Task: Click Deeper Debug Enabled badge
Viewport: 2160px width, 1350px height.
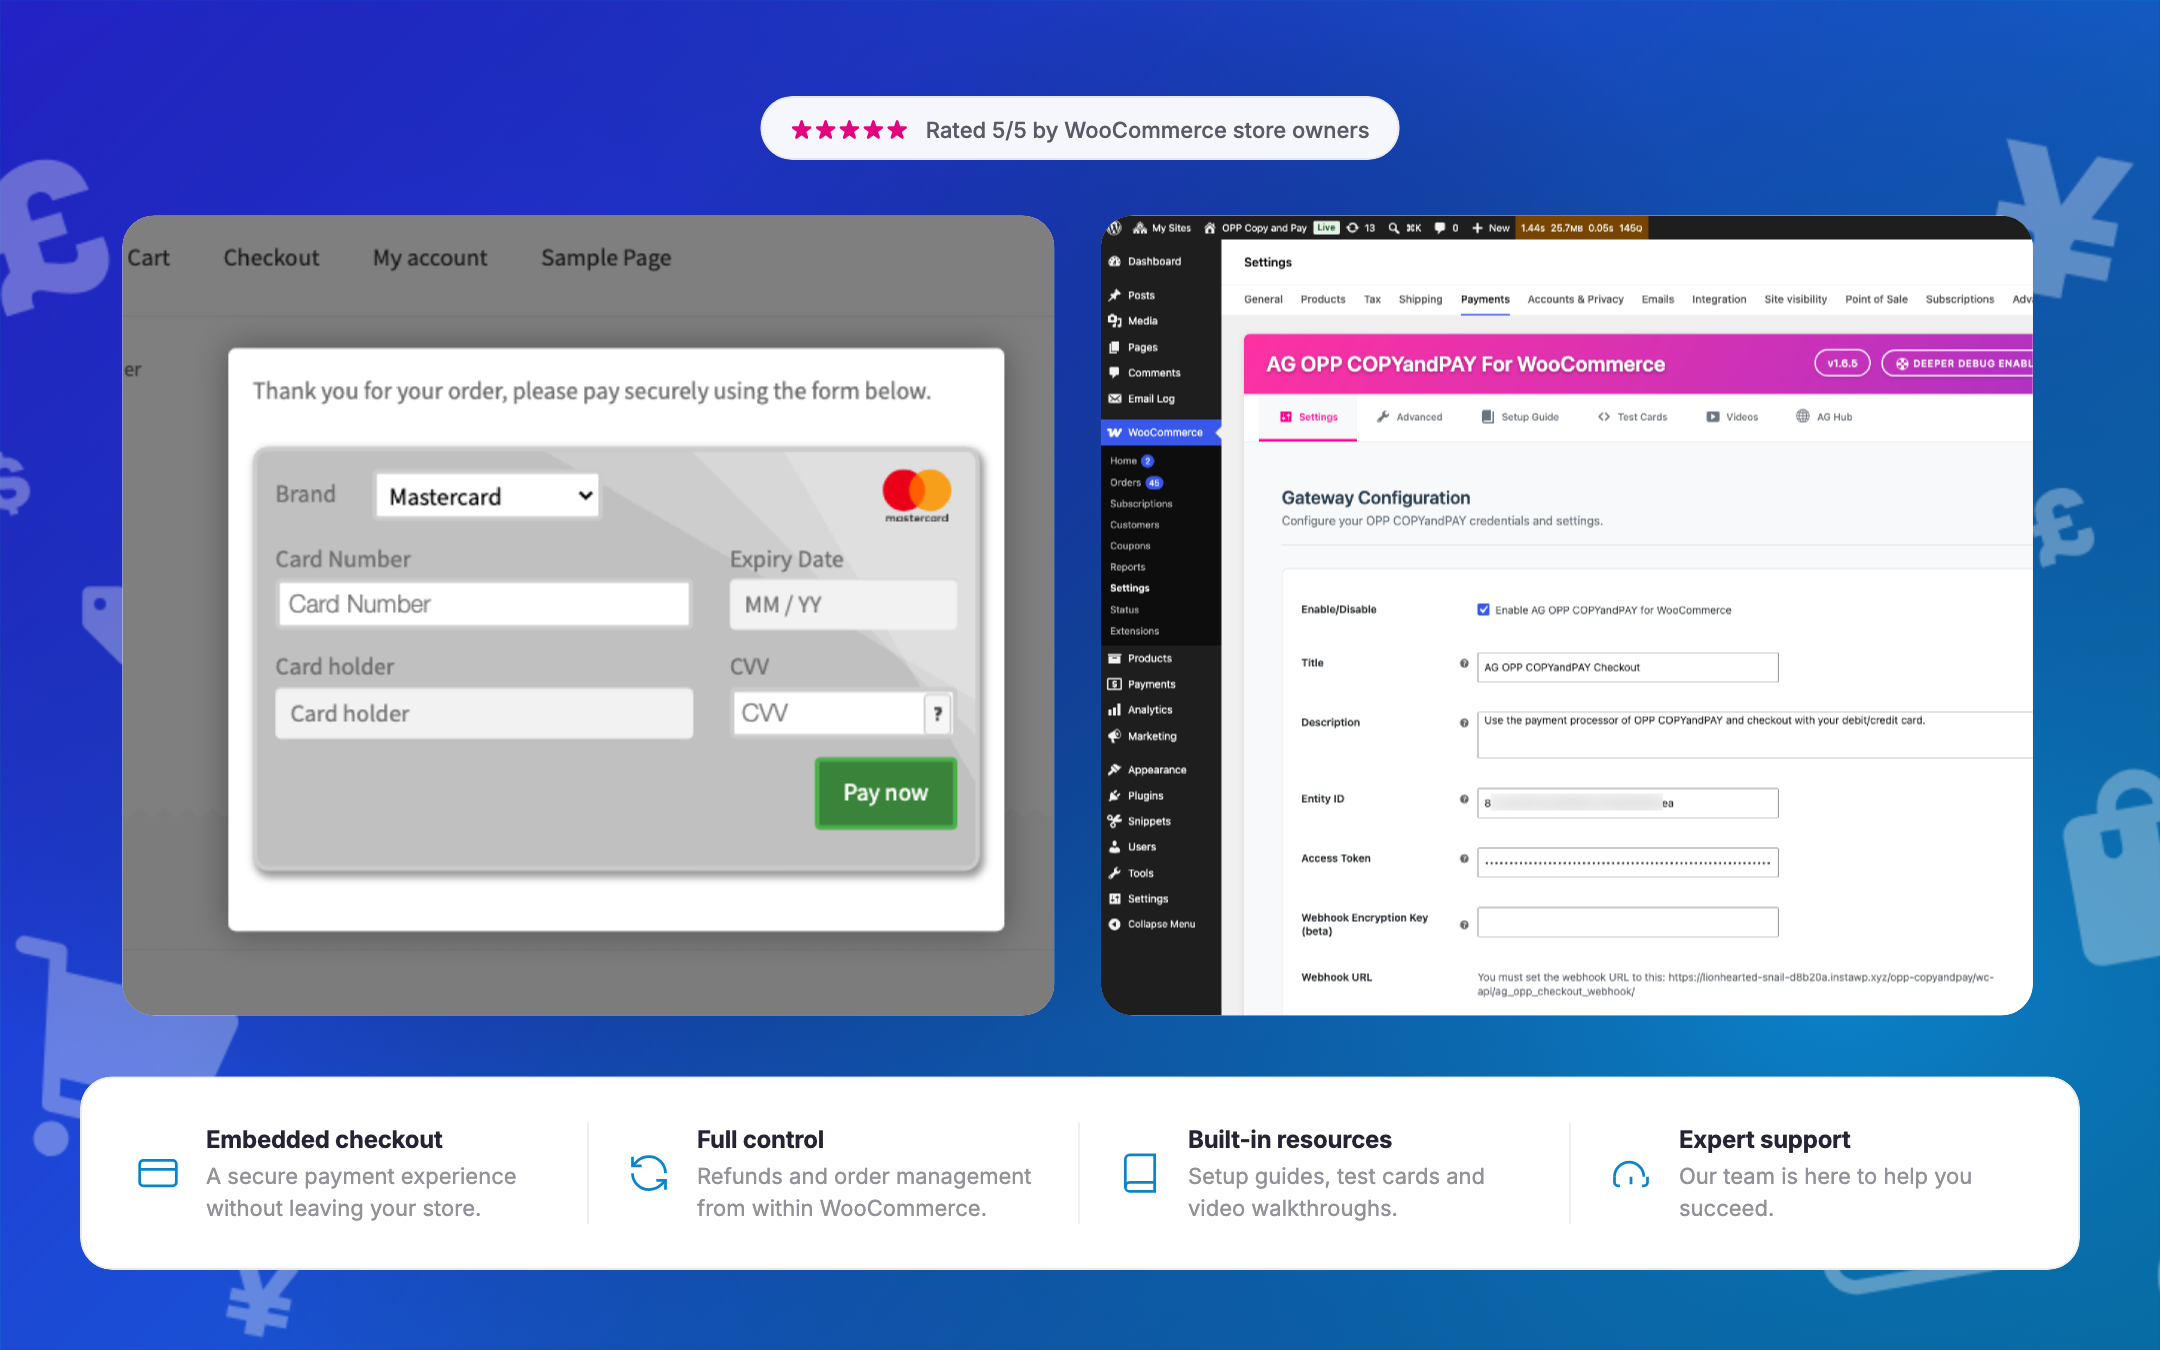Action: (x=1957, y=363)
